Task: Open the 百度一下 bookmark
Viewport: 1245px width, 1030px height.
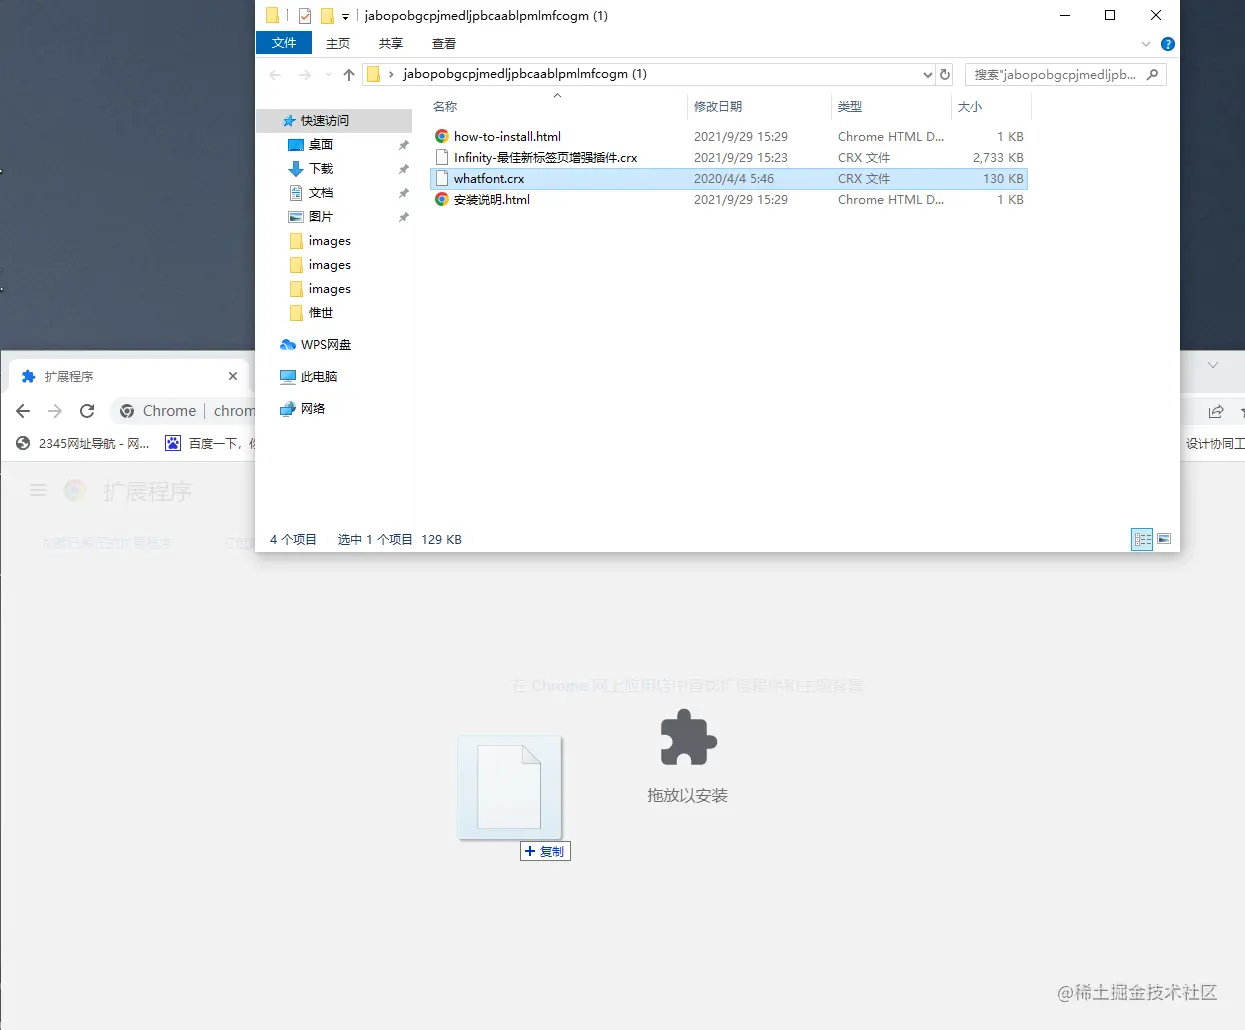Action: [210, 443]
